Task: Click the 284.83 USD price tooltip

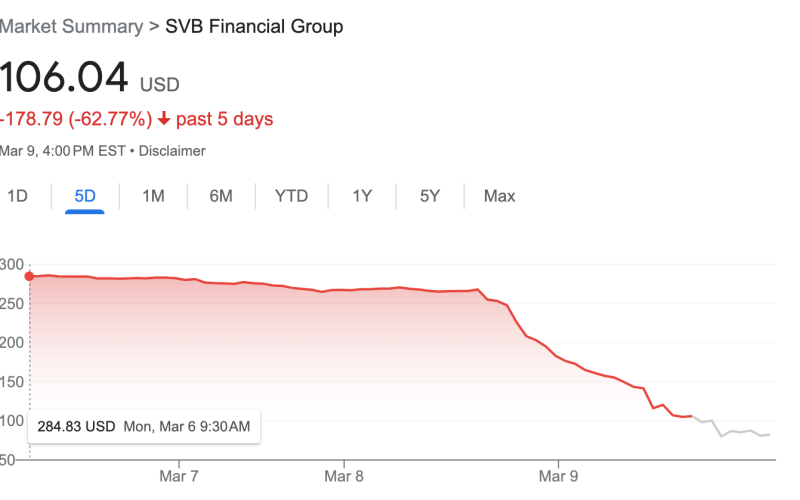Action: click(x=144, y=426)
